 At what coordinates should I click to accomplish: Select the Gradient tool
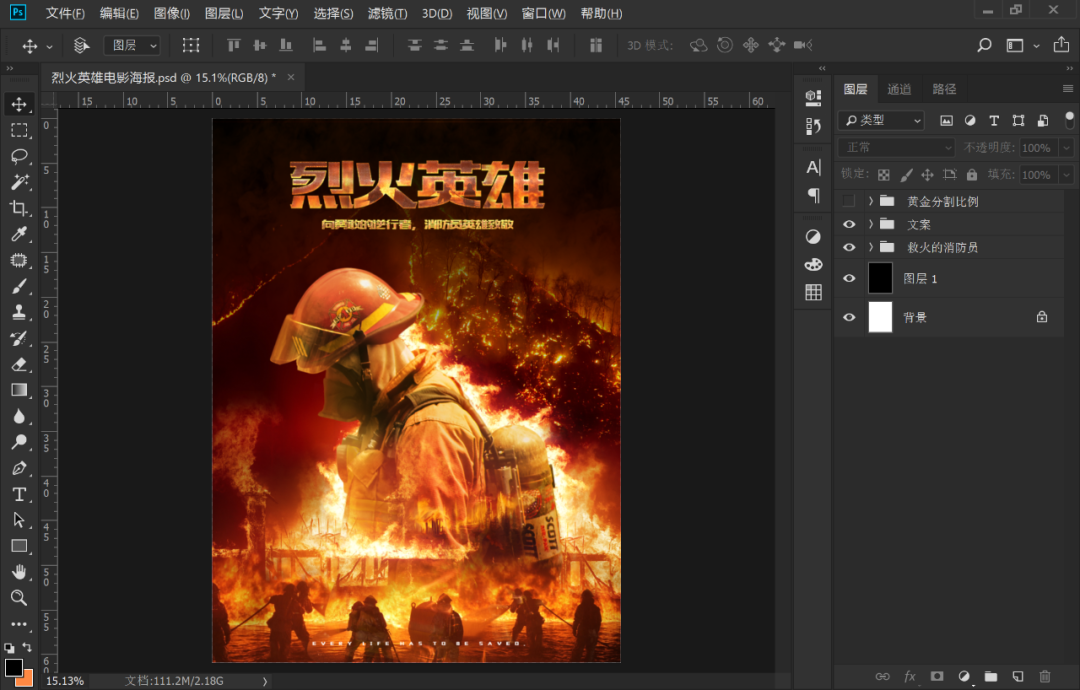click(19, 390)
